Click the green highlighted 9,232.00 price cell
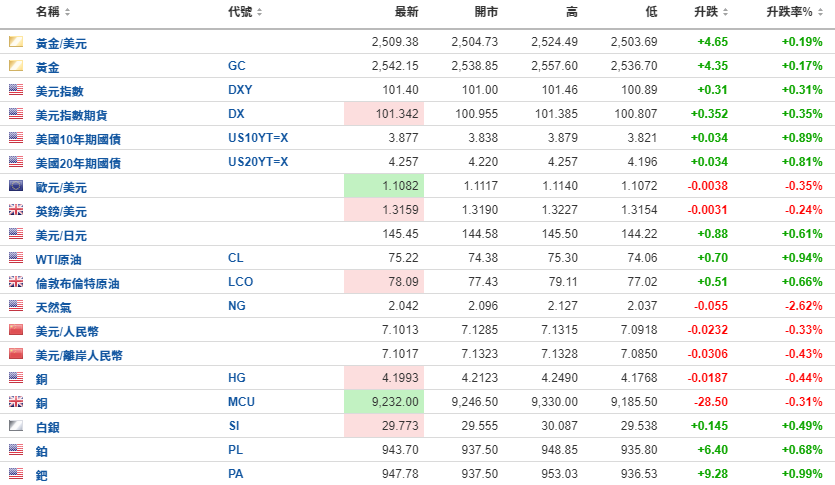 383,402
